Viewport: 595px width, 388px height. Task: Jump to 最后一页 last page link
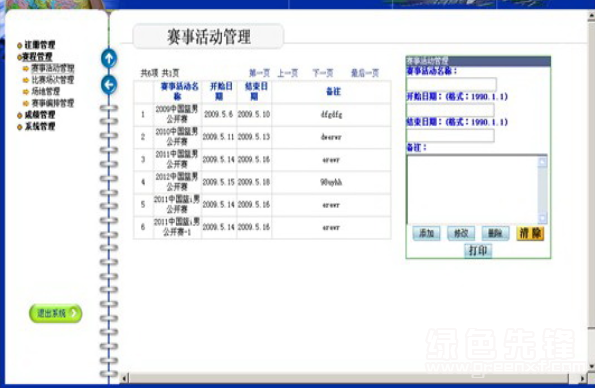[x=365, y=73]
